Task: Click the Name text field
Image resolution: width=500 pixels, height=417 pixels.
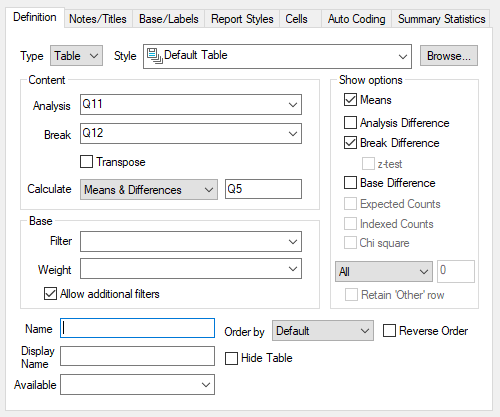Action: point(137,328)
